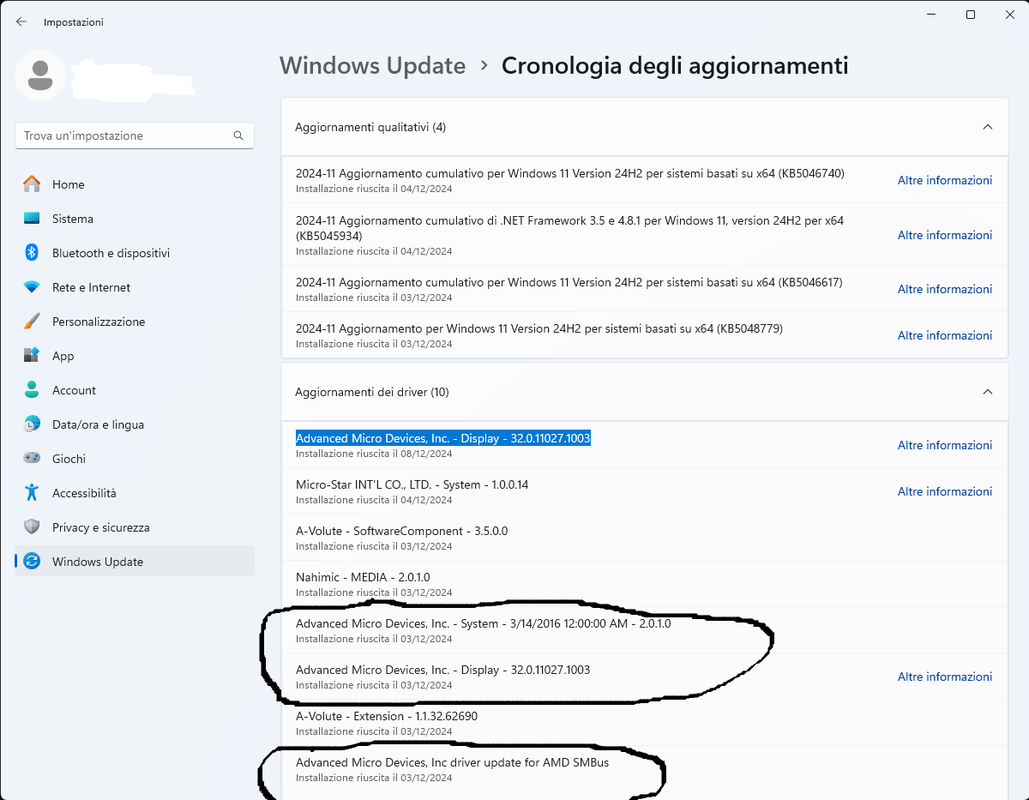Select Rete e Internet section
Image resolution: width=1029 pixels, height=800 pixels.
point(134,287)
